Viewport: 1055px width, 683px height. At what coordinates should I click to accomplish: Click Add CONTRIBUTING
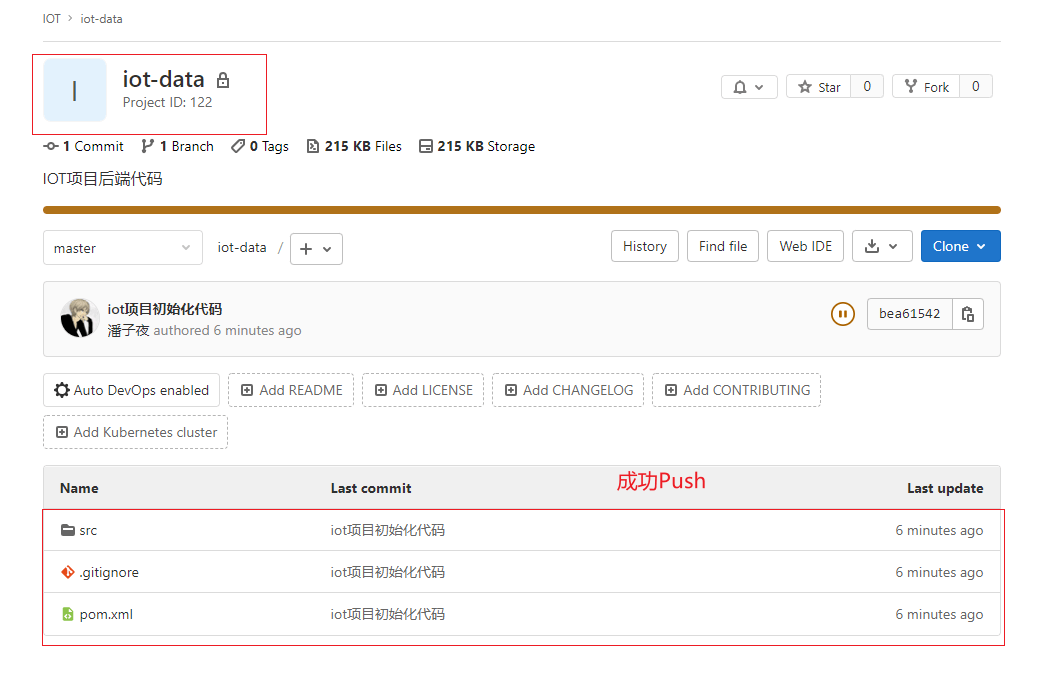coord(737,390)
